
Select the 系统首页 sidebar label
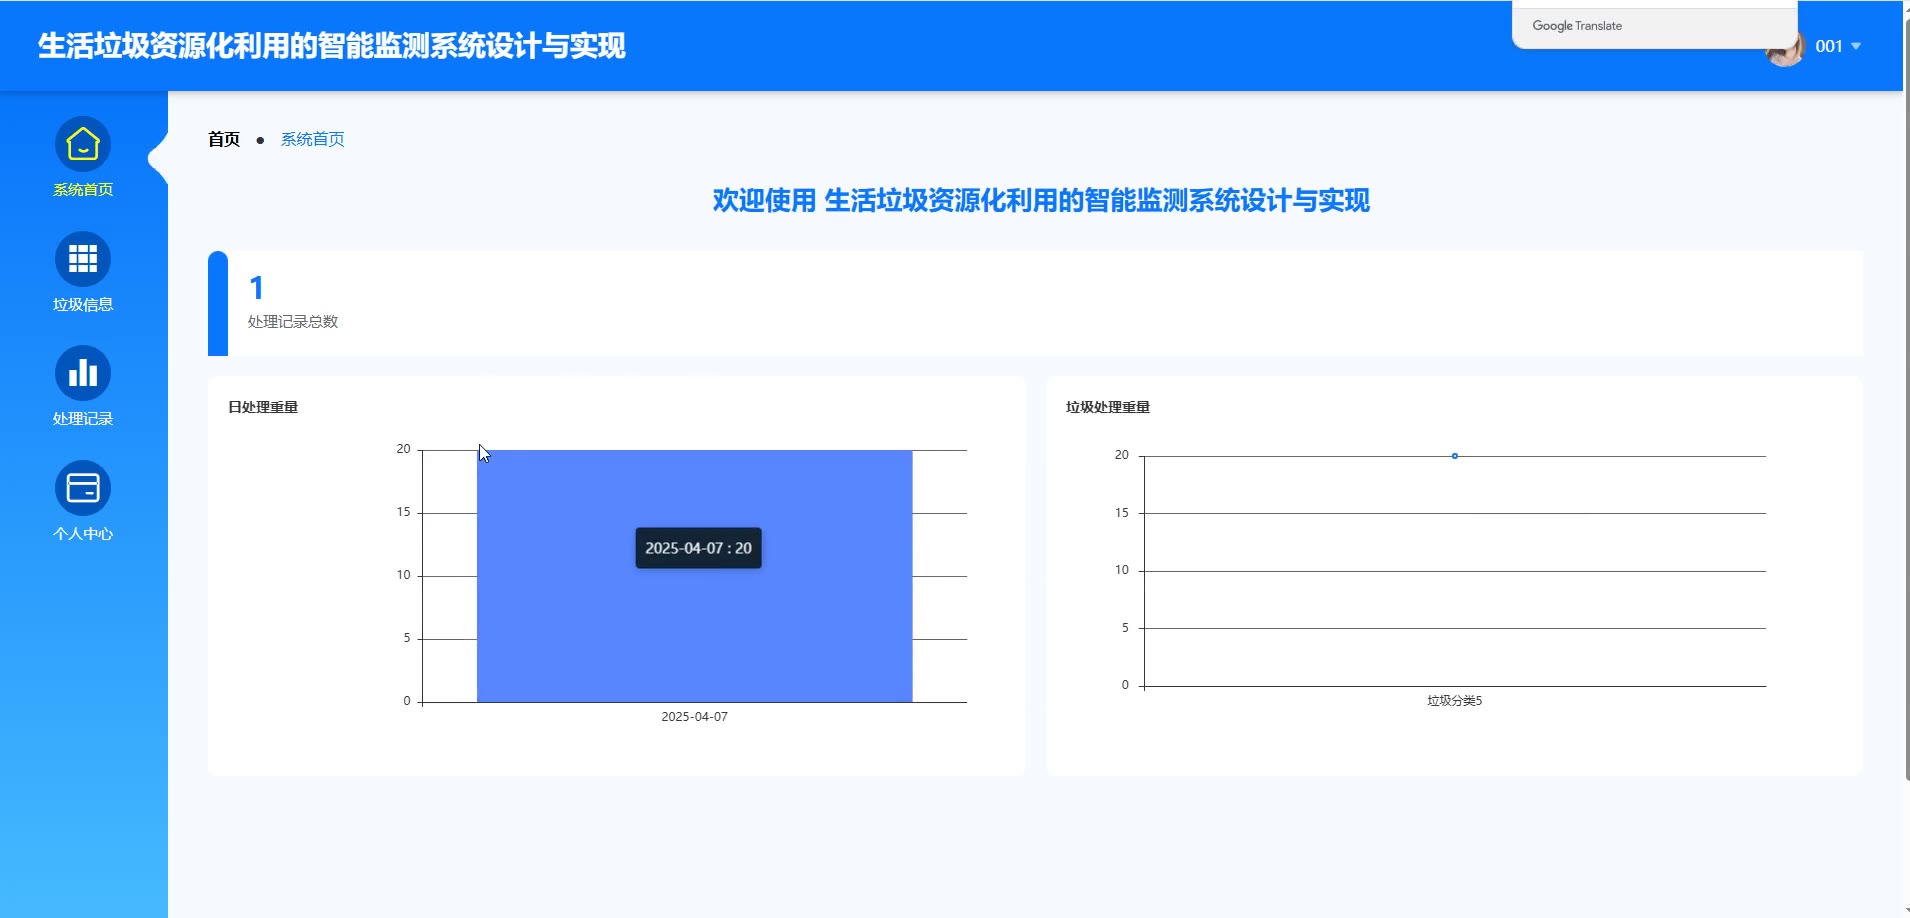[83, 190]
